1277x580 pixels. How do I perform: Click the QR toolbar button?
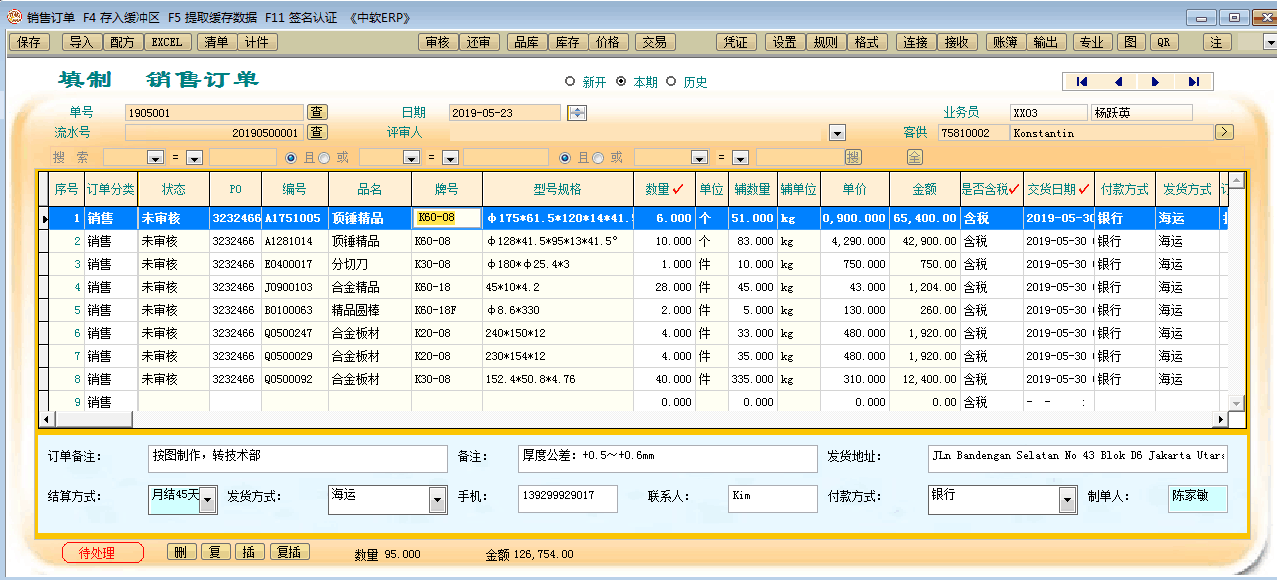pos(1162,42)
